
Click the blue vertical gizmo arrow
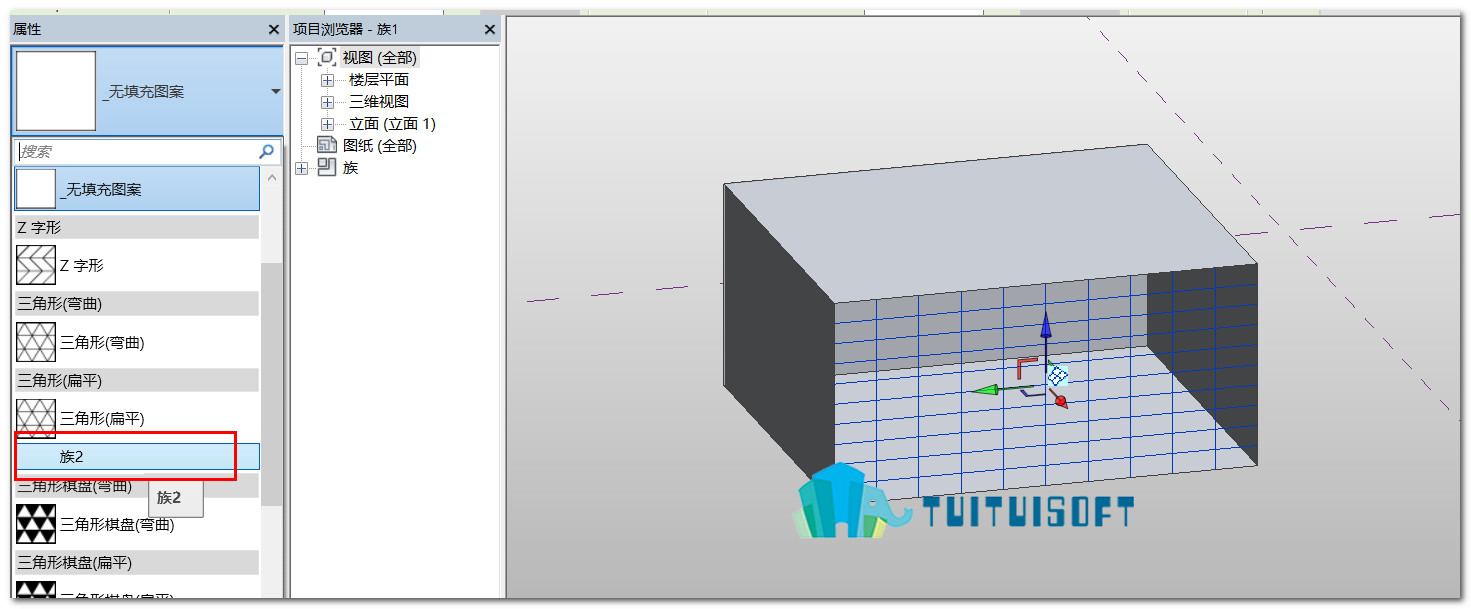[1046, 335]
